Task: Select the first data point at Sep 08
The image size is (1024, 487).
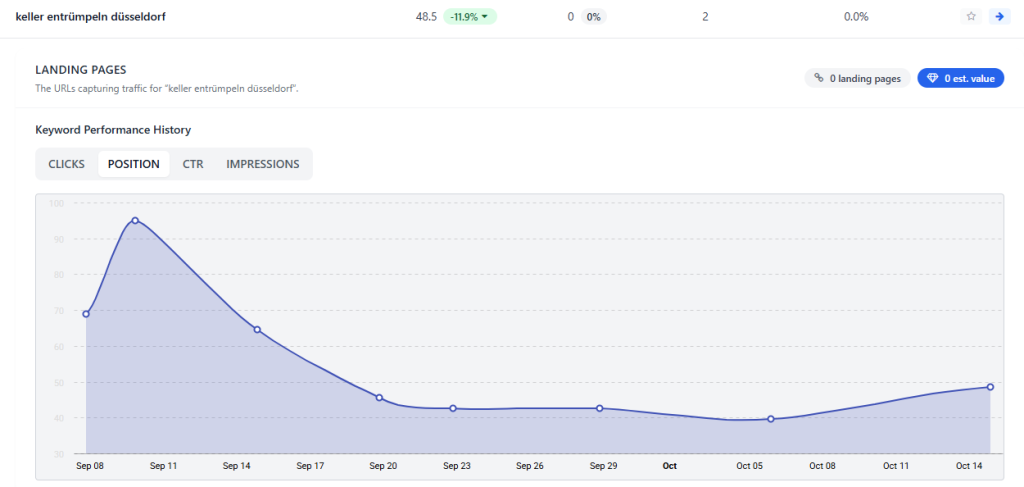Action: pyautogui.click(x=86, y=314)
